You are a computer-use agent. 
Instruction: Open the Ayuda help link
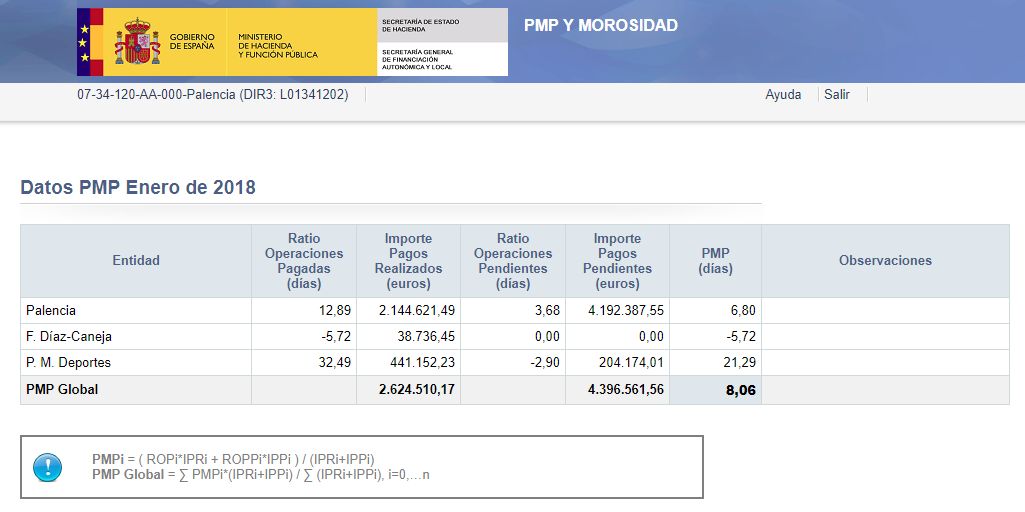783,94
